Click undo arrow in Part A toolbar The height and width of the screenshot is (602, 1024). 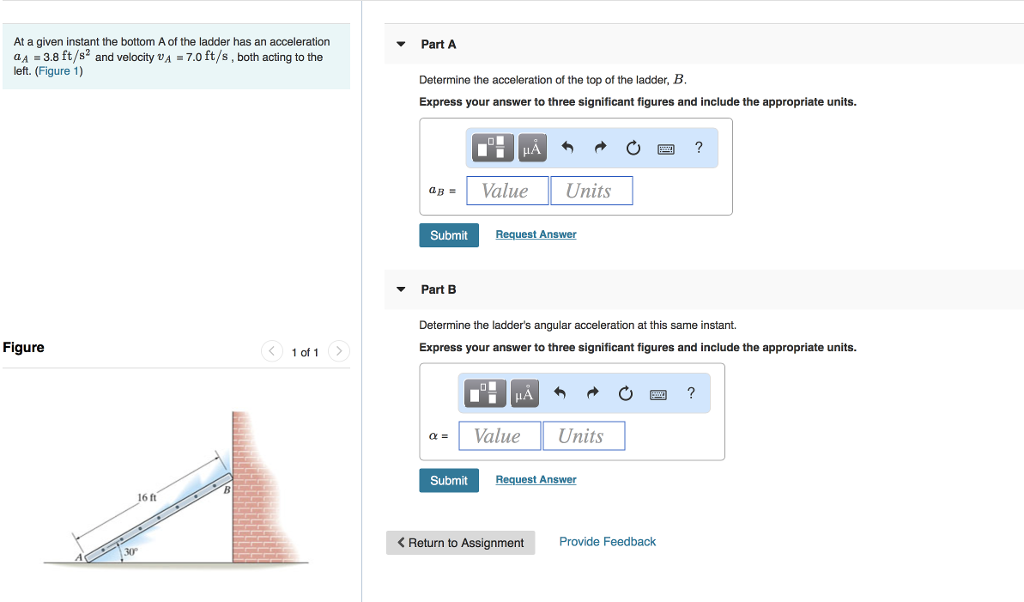click(567, 149)
